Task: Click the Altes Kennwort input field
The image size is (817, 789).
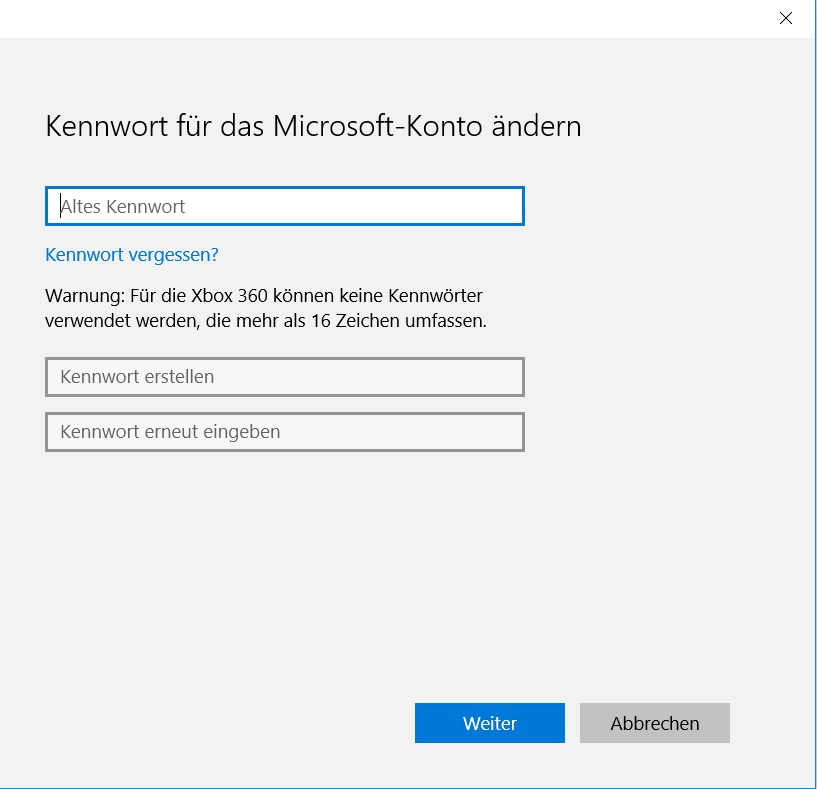Action: click(x=284, y=206)
